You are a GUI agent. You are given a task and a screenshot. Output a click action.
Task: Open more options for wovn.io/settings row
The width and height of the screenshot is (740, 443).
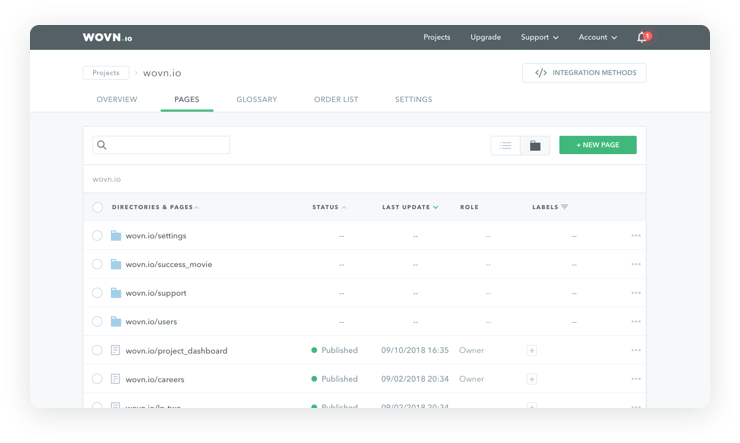(636, 235)
